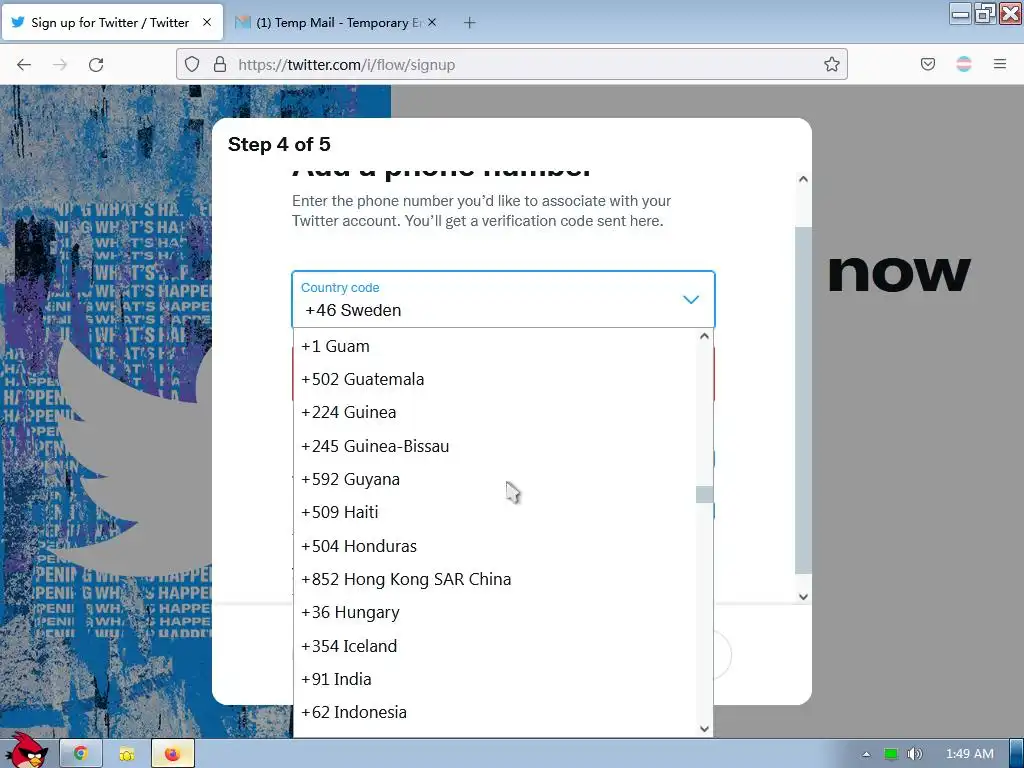Open Firefox account avatar menu
Image resolution: width=1024 pixels, height=768 pixels.
click(x=964, y=64)
